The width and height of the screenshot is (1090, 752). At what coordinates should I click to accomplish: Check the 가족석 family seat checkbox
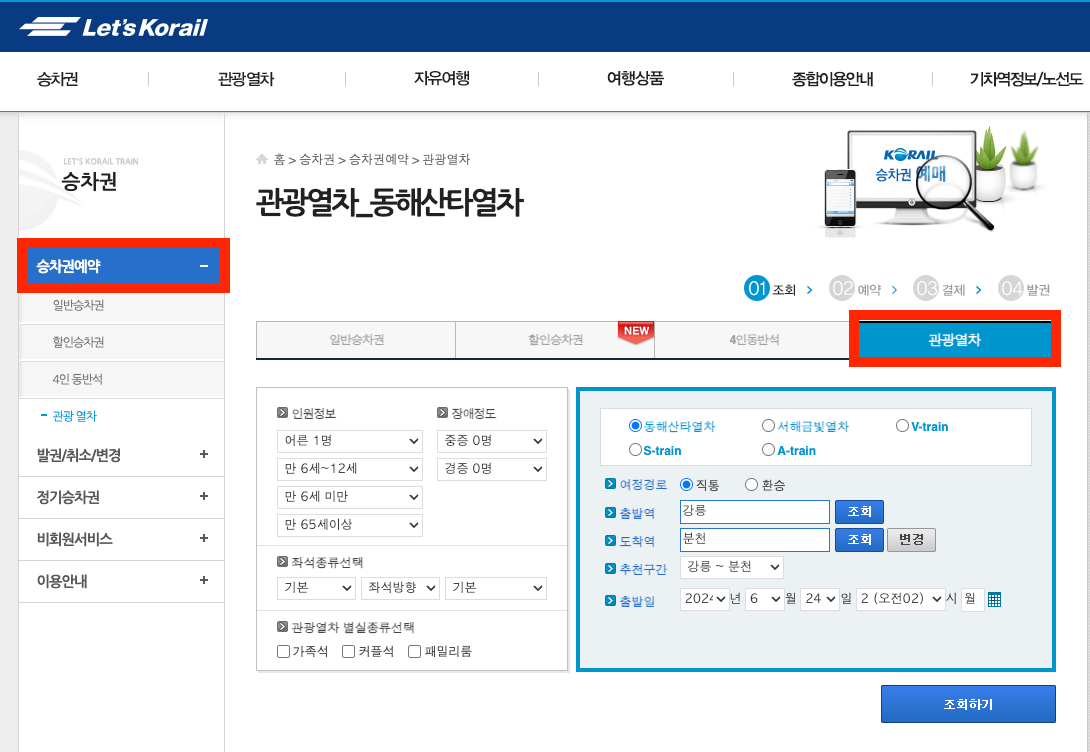click(284, 651)
